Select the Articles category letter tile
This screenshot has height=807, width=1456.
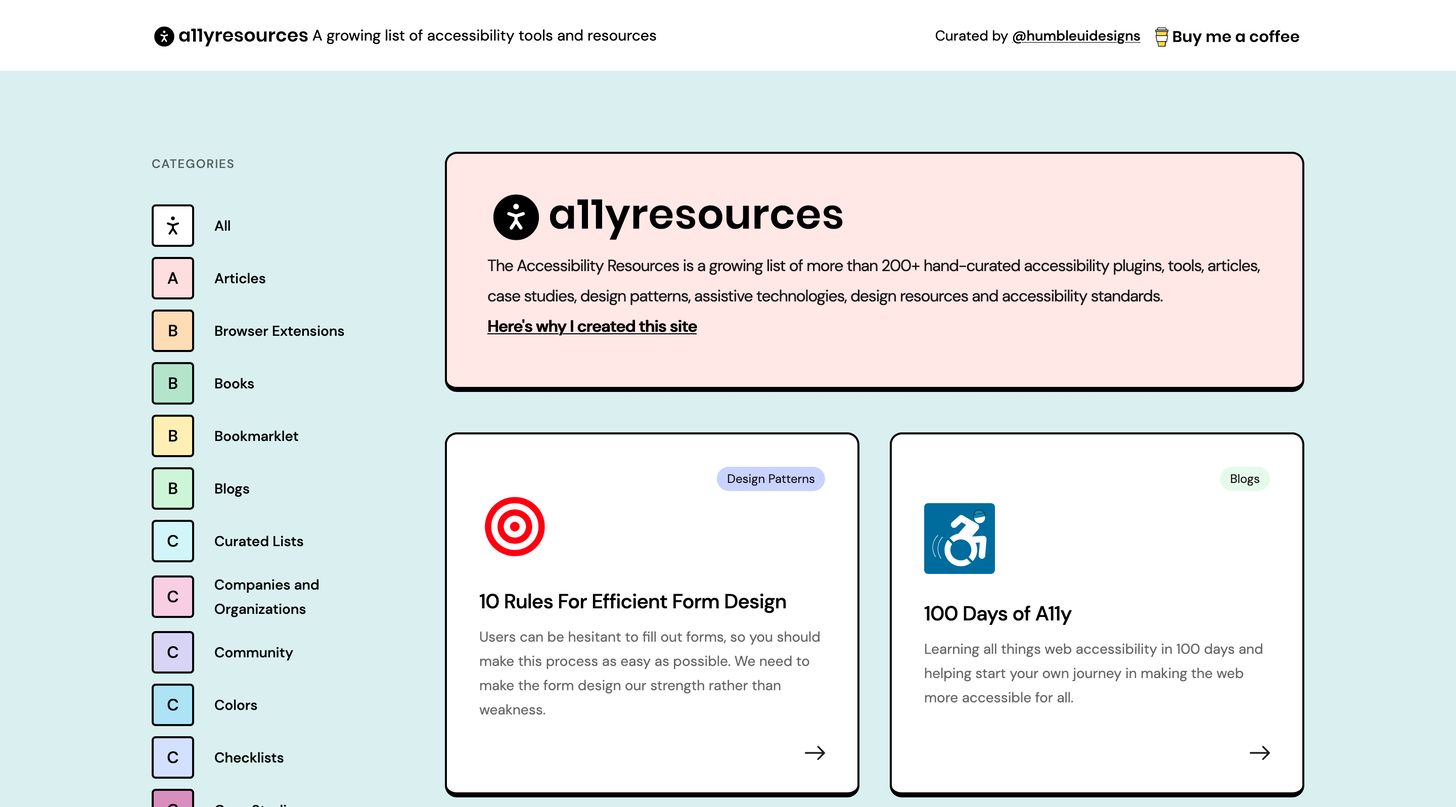tap(173, 278)
